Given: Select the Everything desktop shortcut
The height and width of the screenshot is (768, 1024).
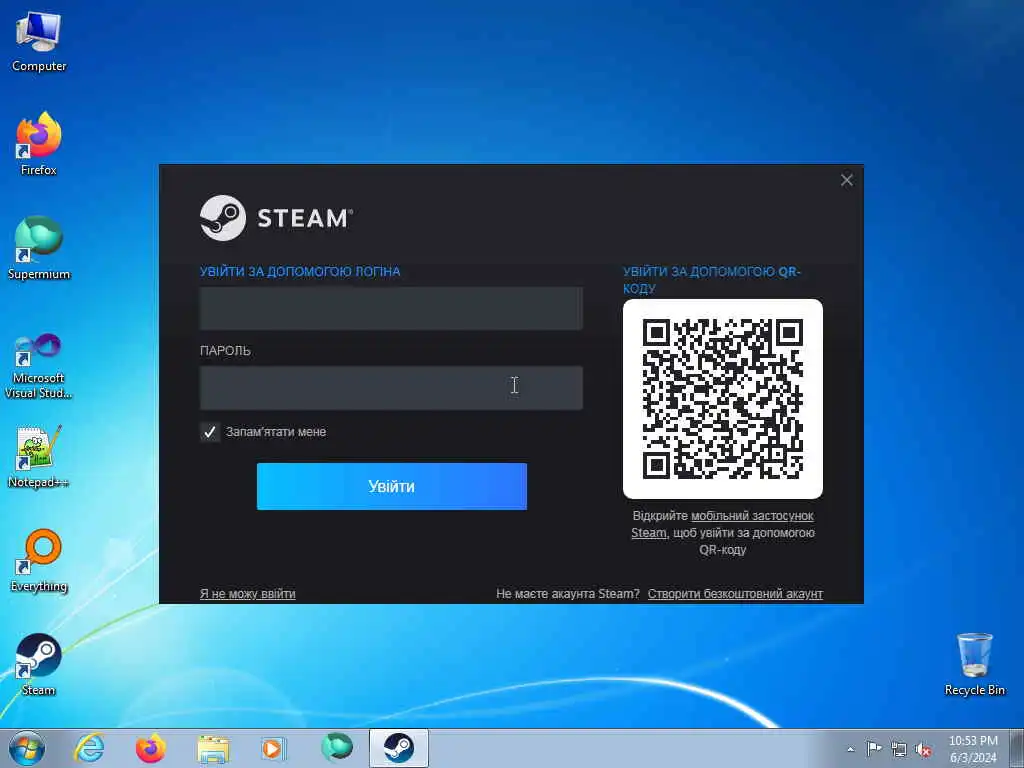Looking at the screenshot, I should [x=39, y=561].
